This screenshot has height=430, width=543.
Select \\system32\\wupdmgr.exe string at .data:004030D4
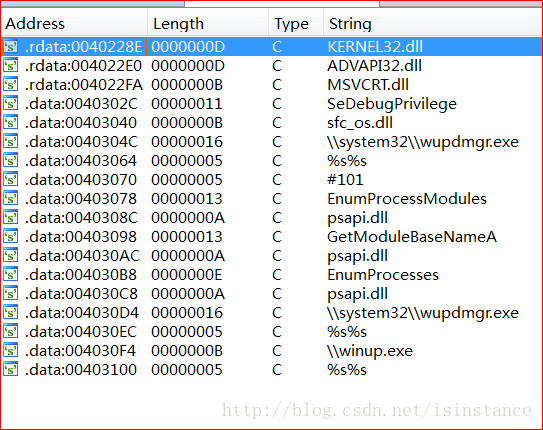point(423,313)
